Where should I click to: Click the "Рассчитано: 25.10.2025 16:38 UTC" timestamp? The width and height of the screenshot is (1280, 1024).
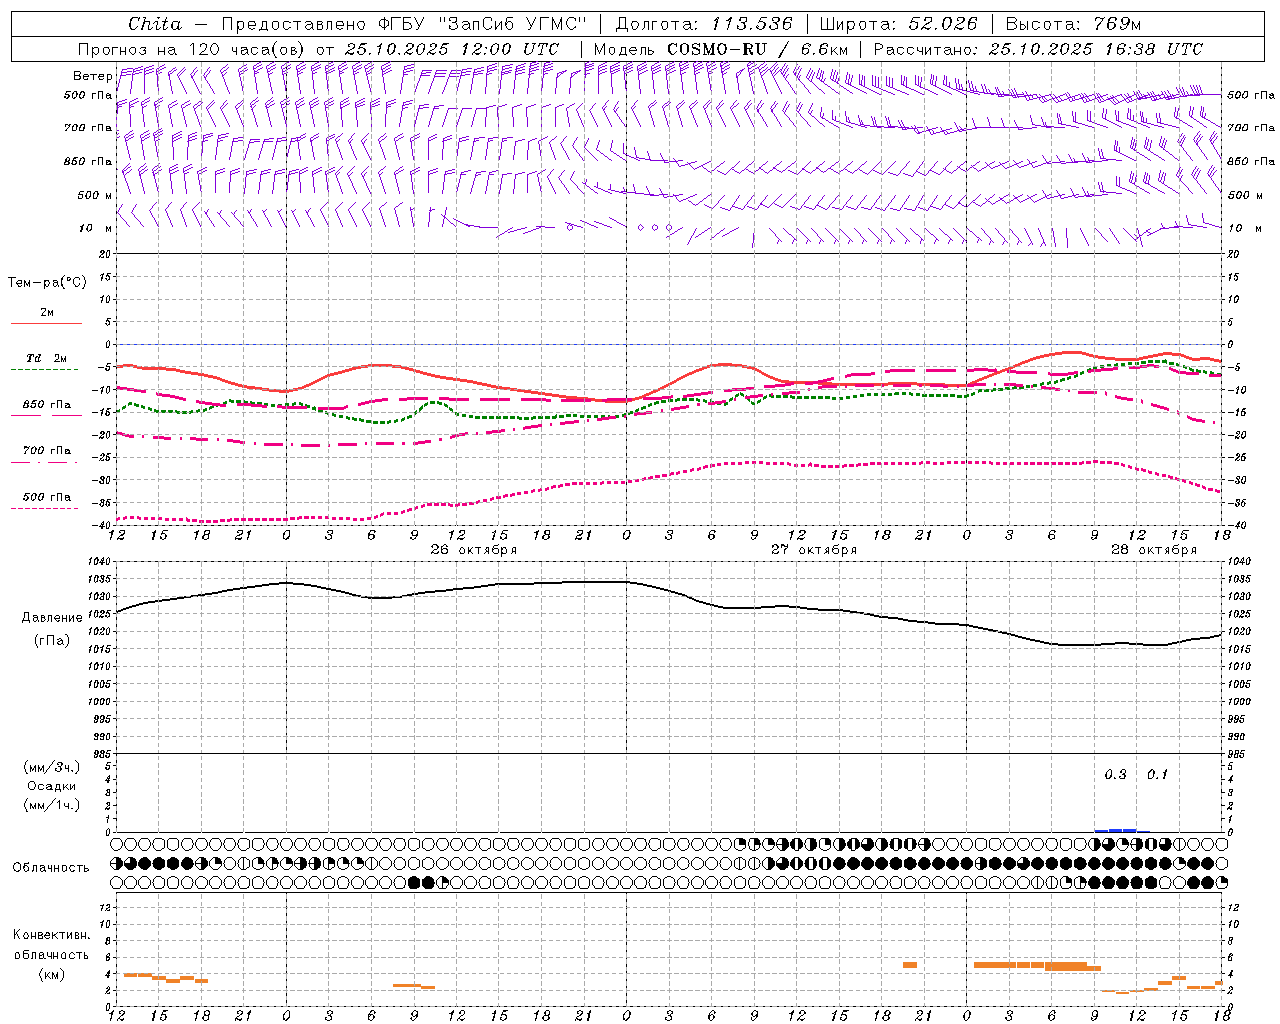tap(1038, 49)
